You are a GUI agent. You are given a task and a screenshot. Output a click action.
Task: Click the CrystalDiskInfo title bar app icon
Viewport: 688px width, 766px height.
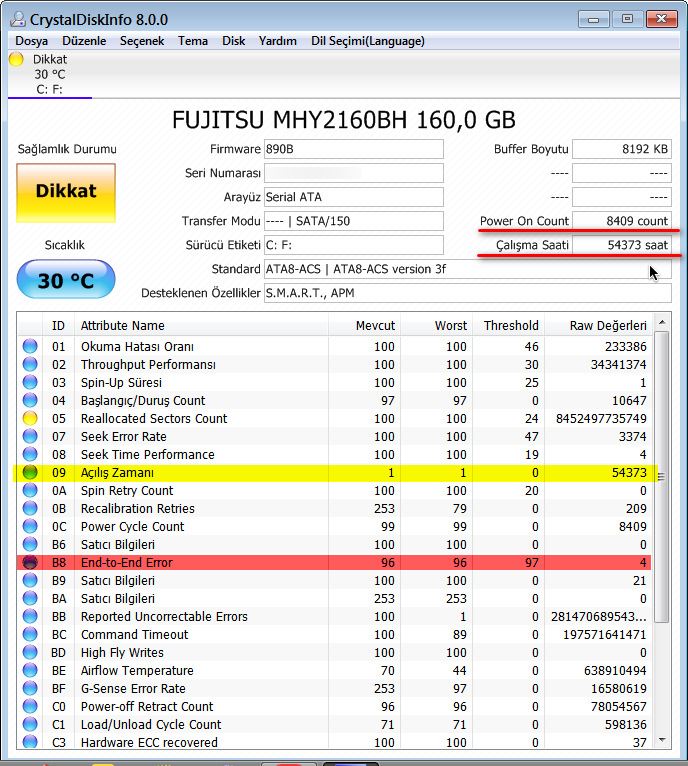tap(18, 20)
